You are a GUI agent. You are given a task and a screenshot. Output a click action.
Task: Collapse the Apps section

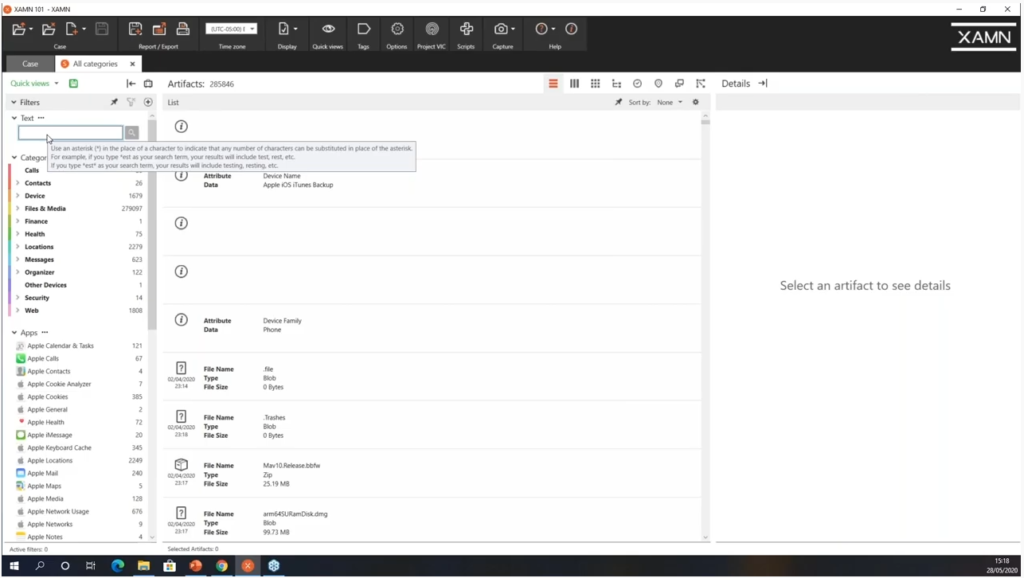tap(14, 333)
